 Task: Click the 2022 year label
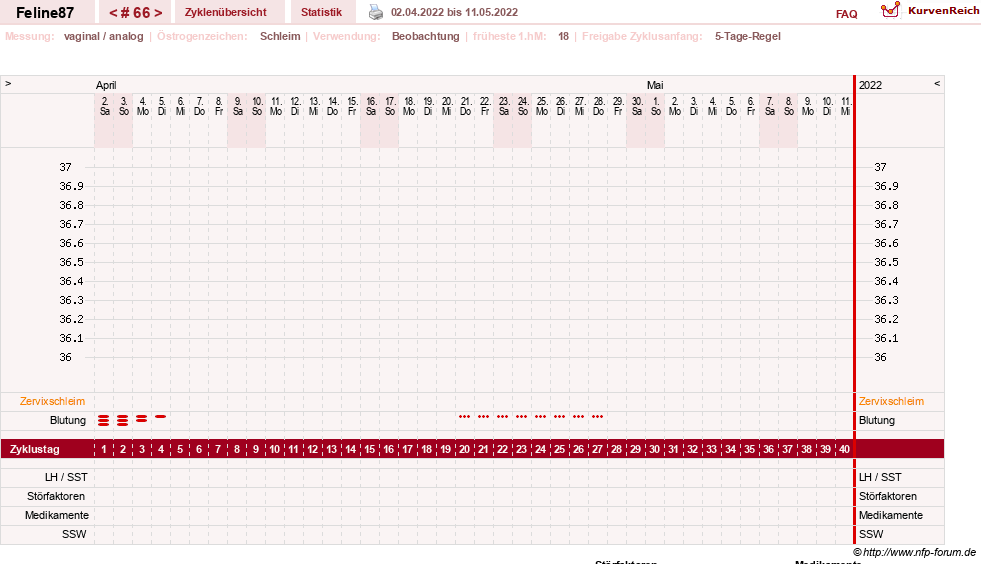[870, 85]
